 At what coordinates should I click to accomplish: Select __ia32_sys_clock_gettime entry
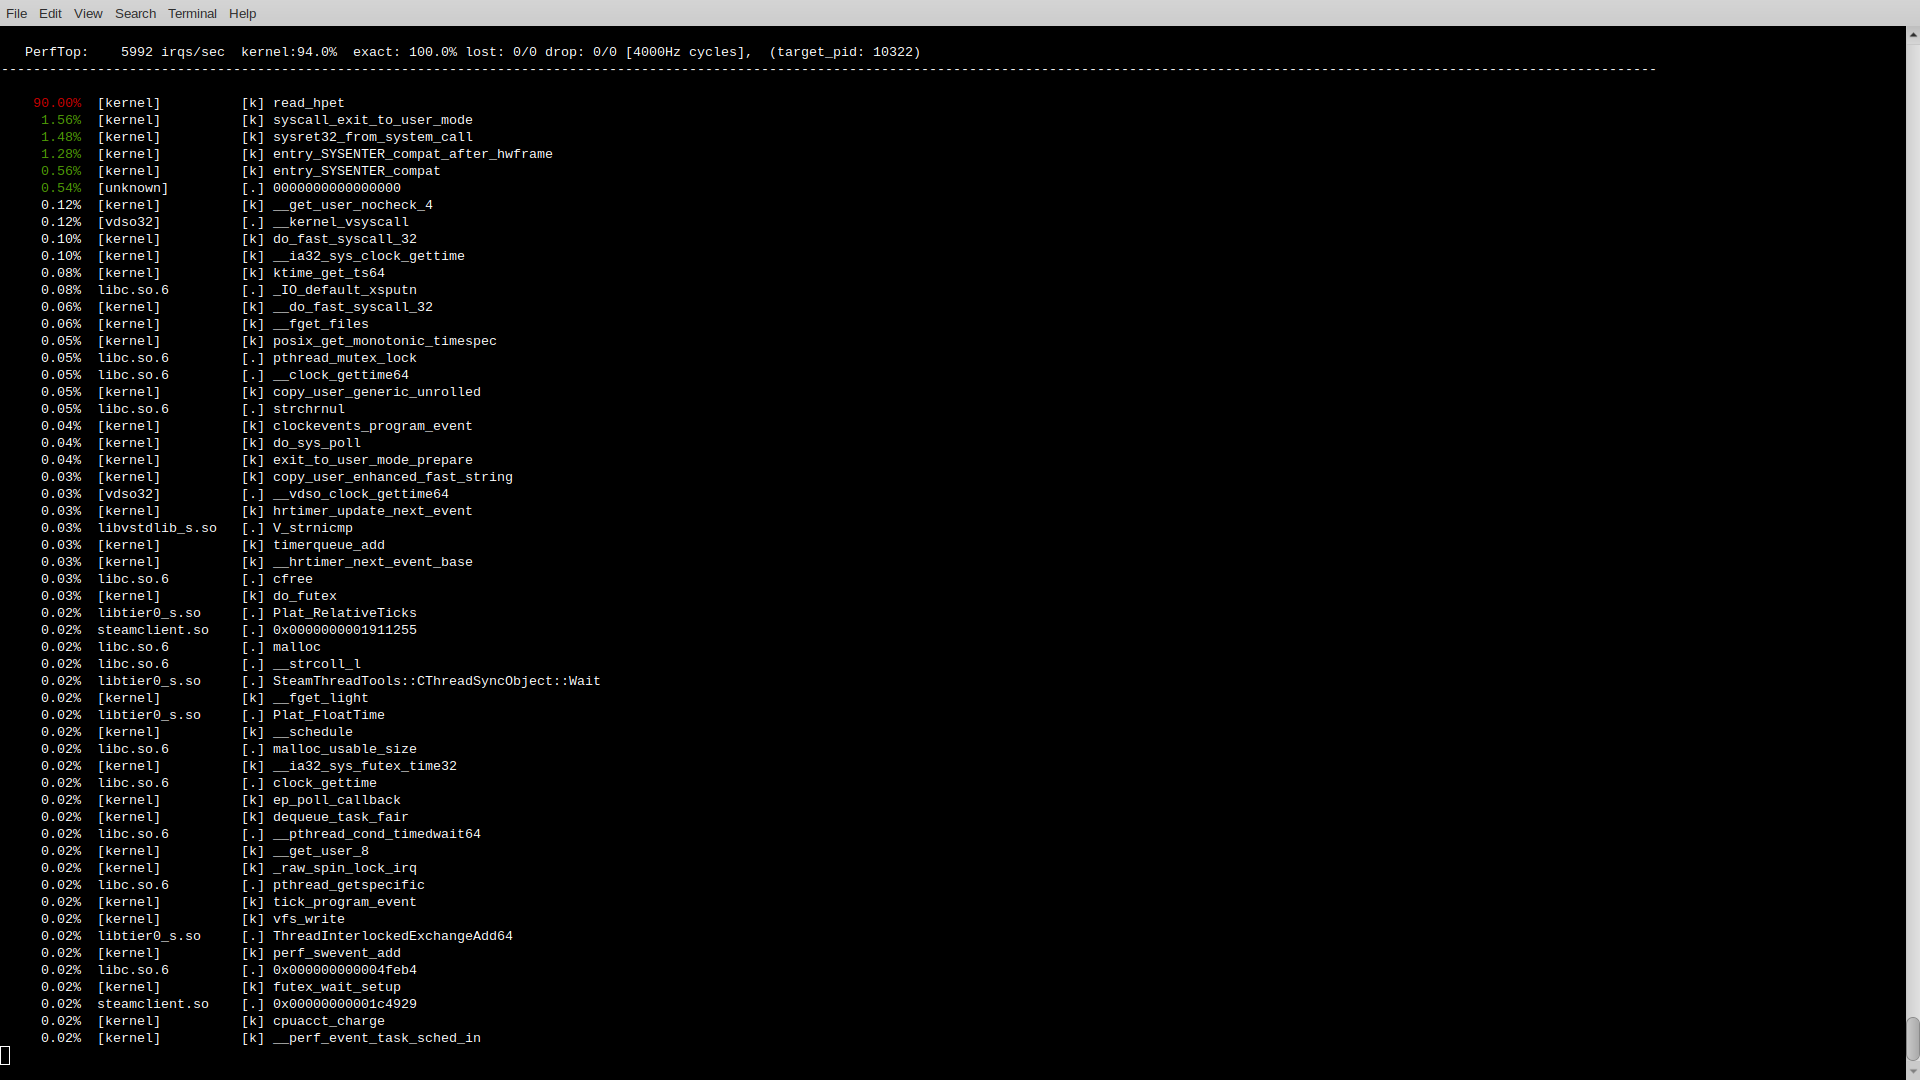368,256
